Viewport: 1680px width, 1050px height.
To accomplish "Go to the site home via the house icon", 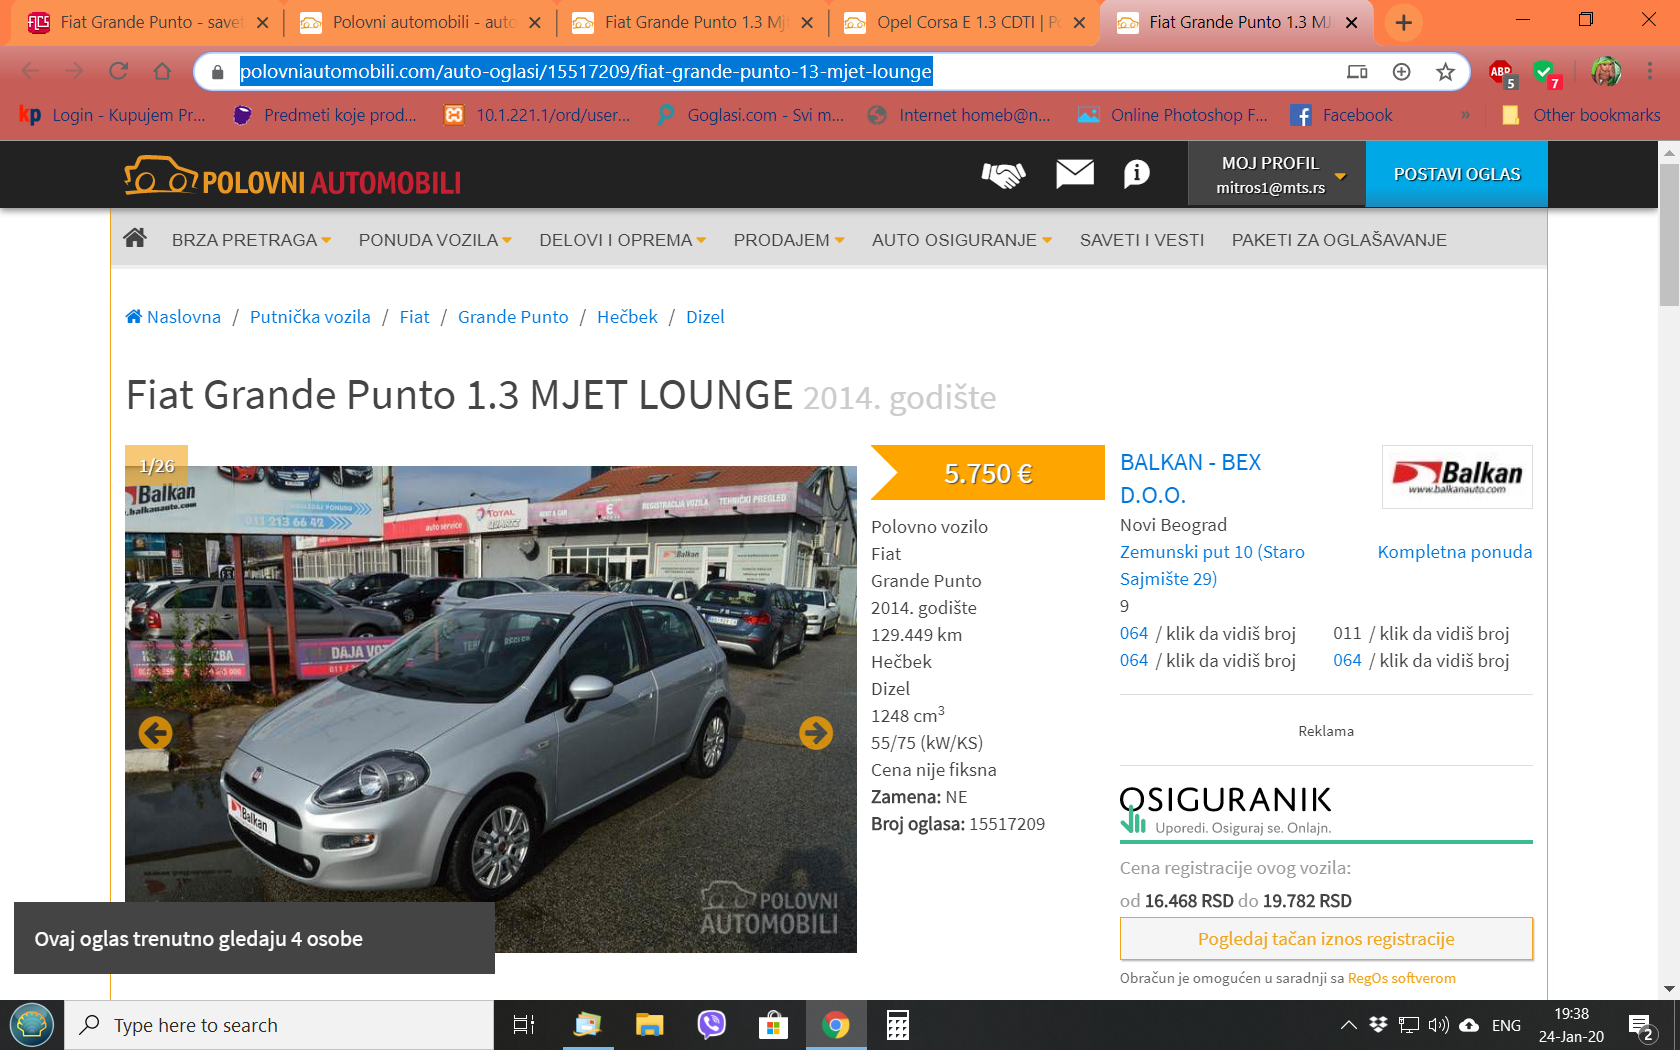I will (135, 238).
